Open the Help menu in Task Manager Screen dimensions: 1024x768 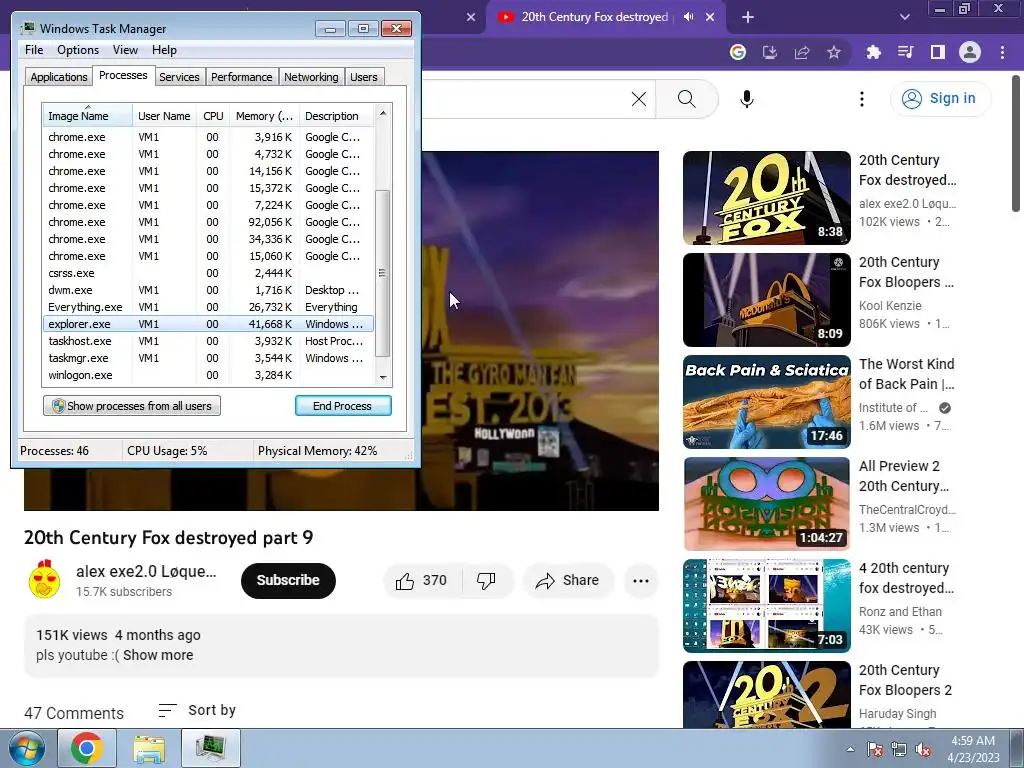click(x=164, y=50)
